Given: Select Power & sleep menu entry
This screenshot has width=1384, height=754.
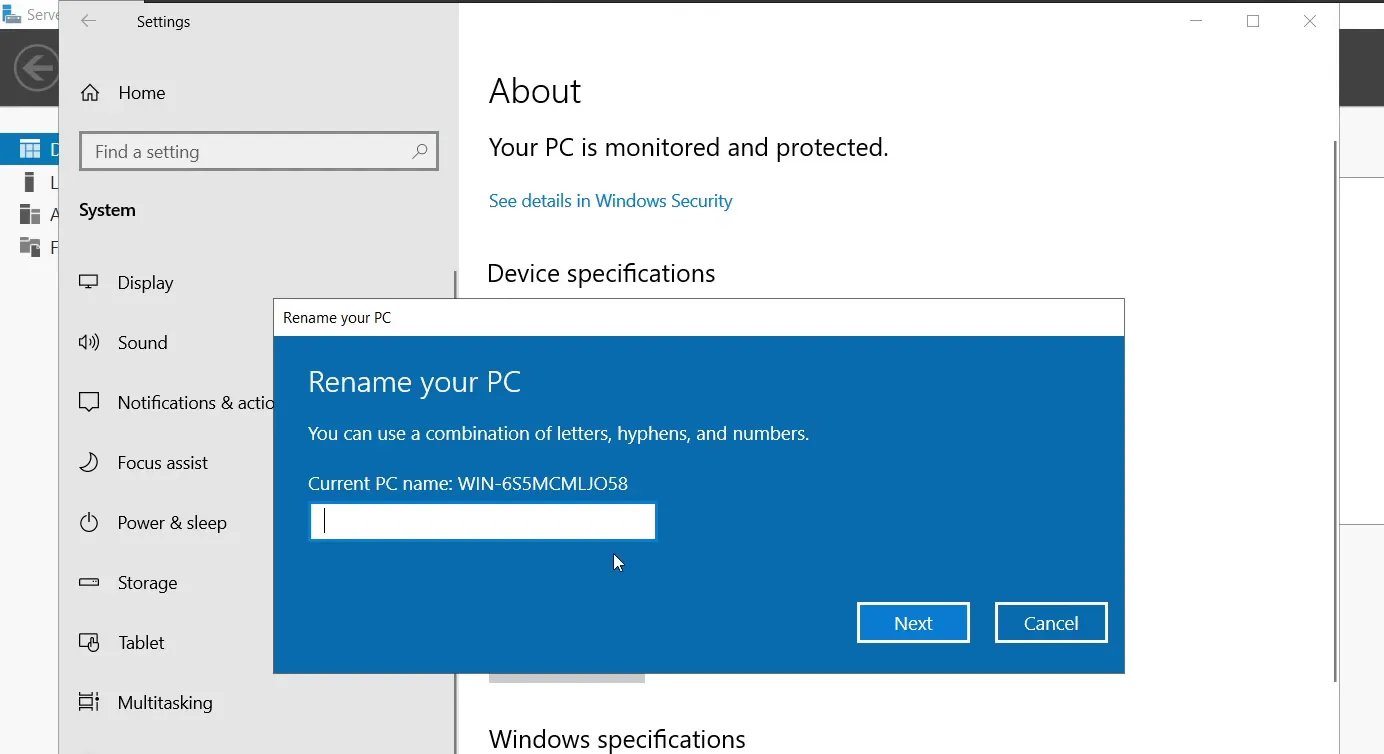Looking at the screenshot, I should [x=172, y=523].
